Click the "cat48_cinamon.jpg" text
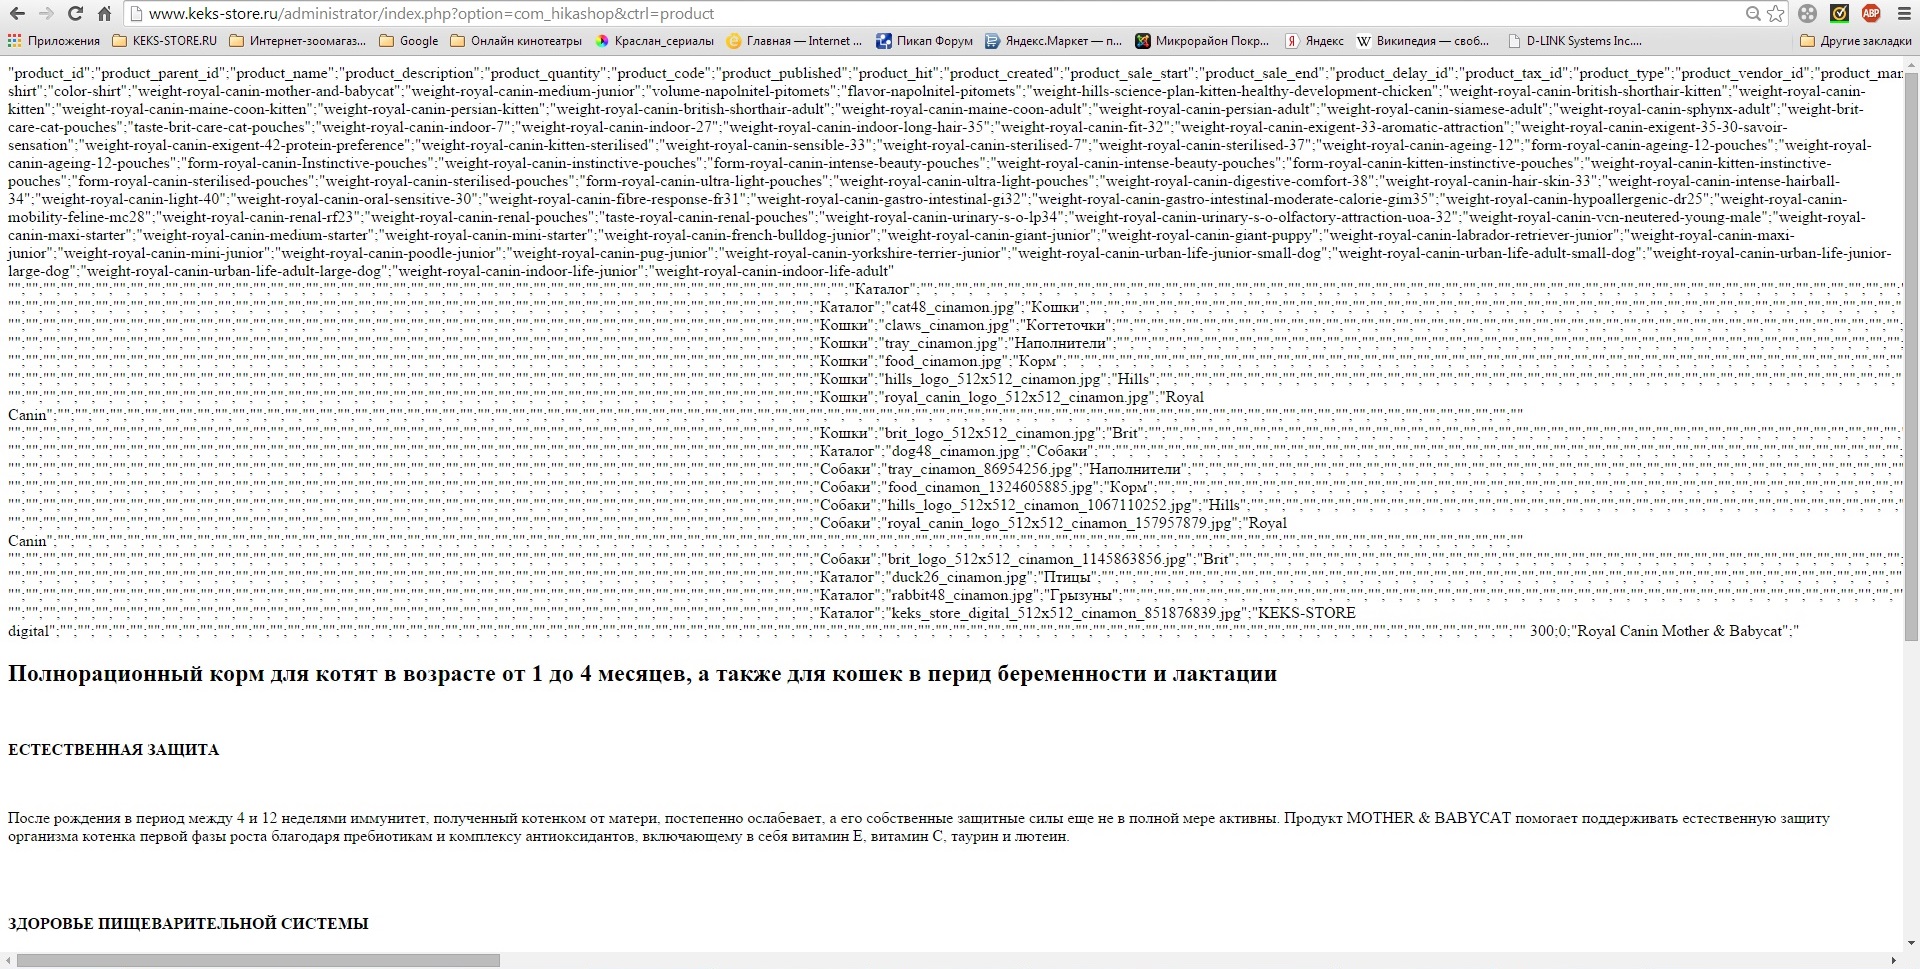Viewport: 1920px width, 969px height. coord(953,307)
